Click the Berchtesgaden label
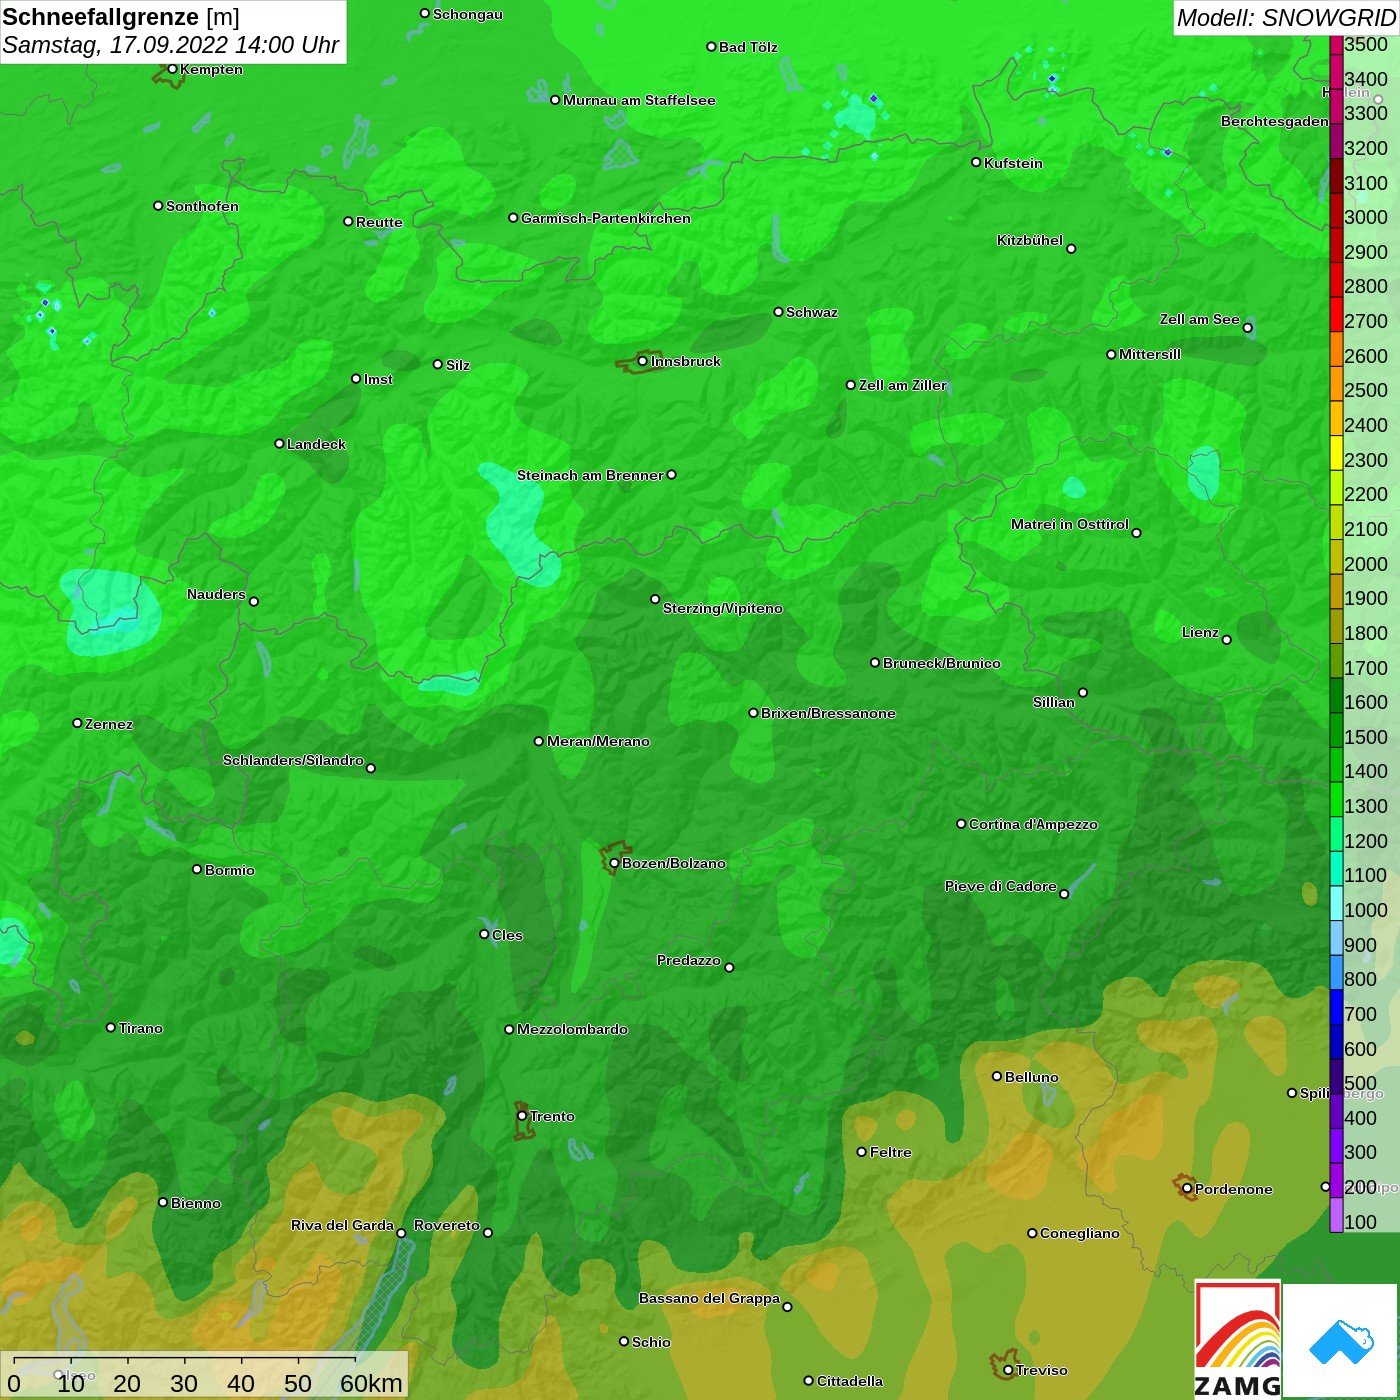 (1275, 121)
